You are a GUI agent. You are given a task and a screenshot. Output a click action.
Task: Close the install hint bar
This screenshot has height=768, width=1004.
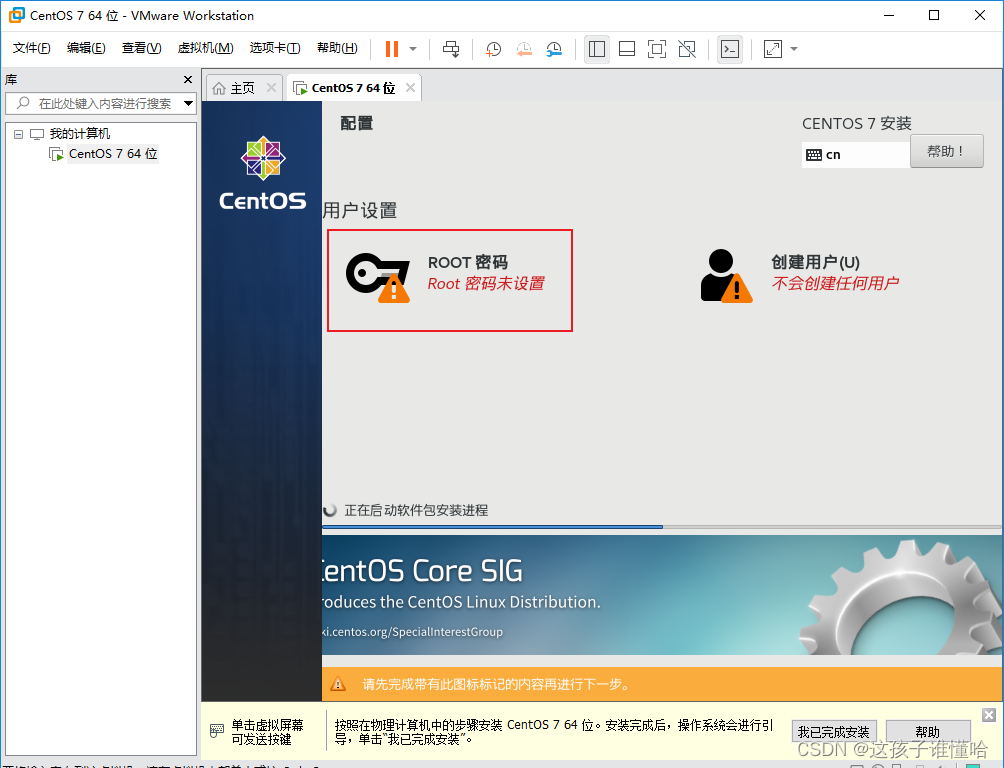pyautogui.click(x=989, y=715)
